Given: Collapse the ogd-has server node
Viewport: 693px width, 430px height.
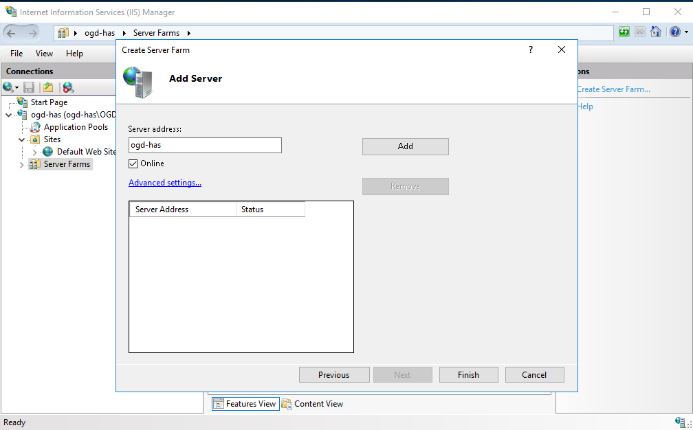Looking at the screenshot, I should pyautogui.click(x=8, y=115).
